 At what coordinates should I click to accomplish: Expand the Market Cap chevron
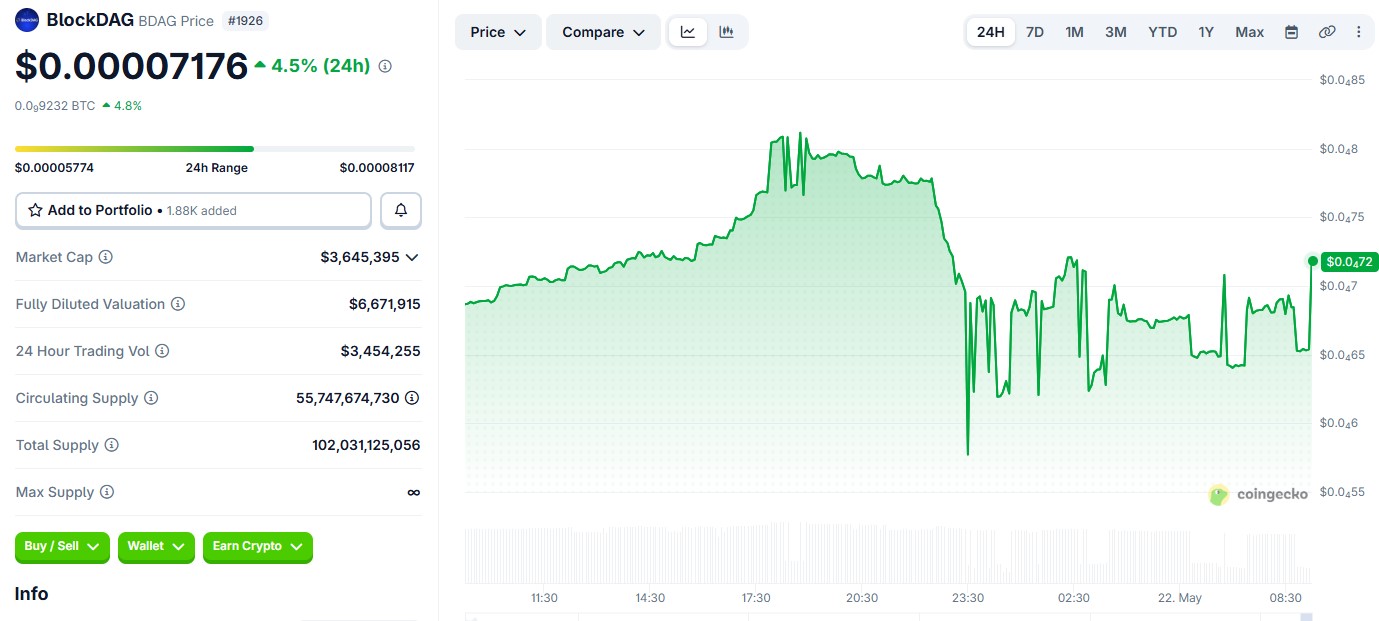coord(412,257)
